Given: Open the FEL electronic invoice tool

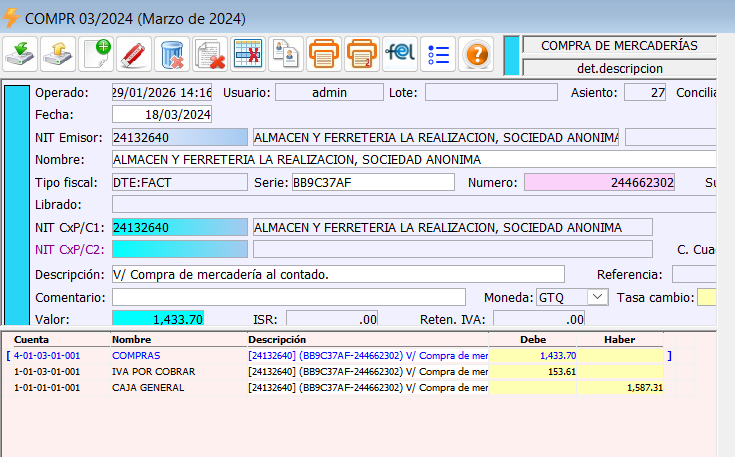Looking at the screenshot, I should coord(399,53).
